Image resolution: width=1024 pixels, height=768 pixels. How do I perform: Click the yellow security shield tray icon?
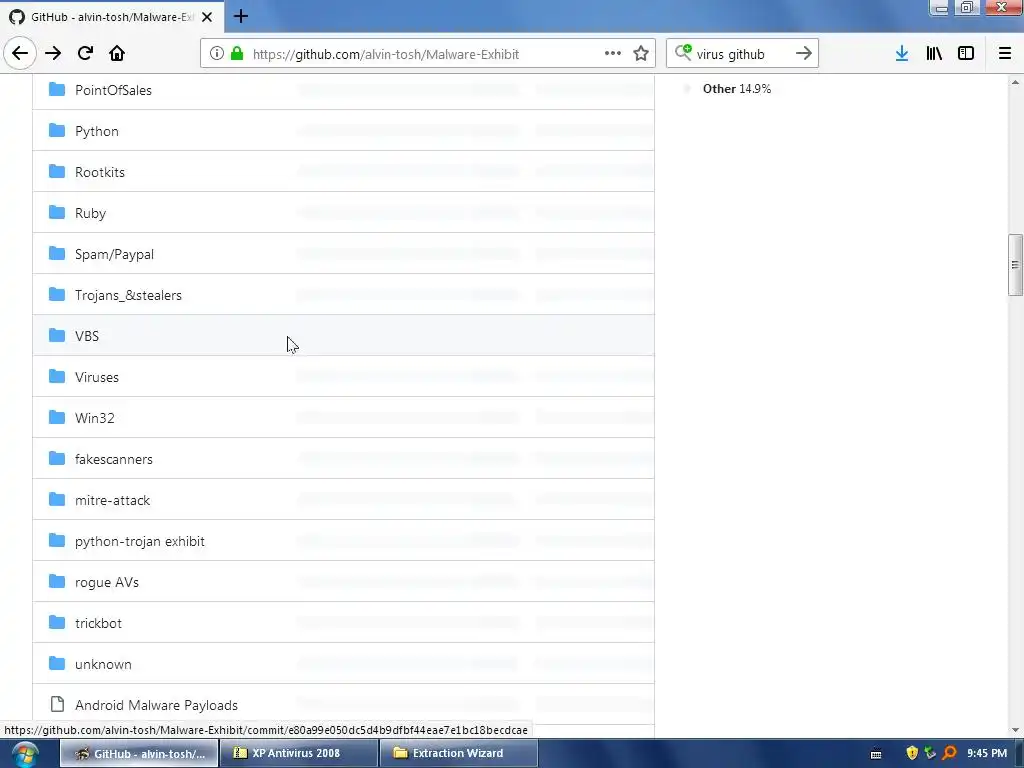click(912, 754)
